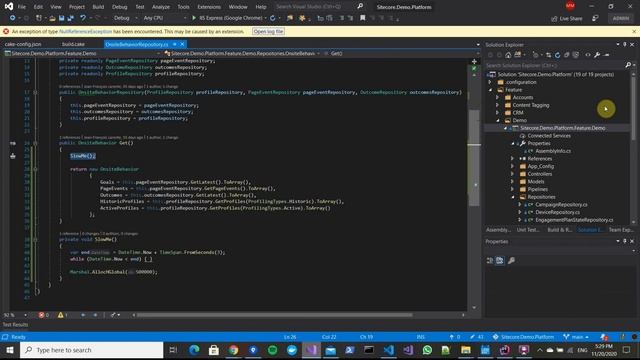640x360 pixels.
Task: Open the Build menu
Action: 98,7
